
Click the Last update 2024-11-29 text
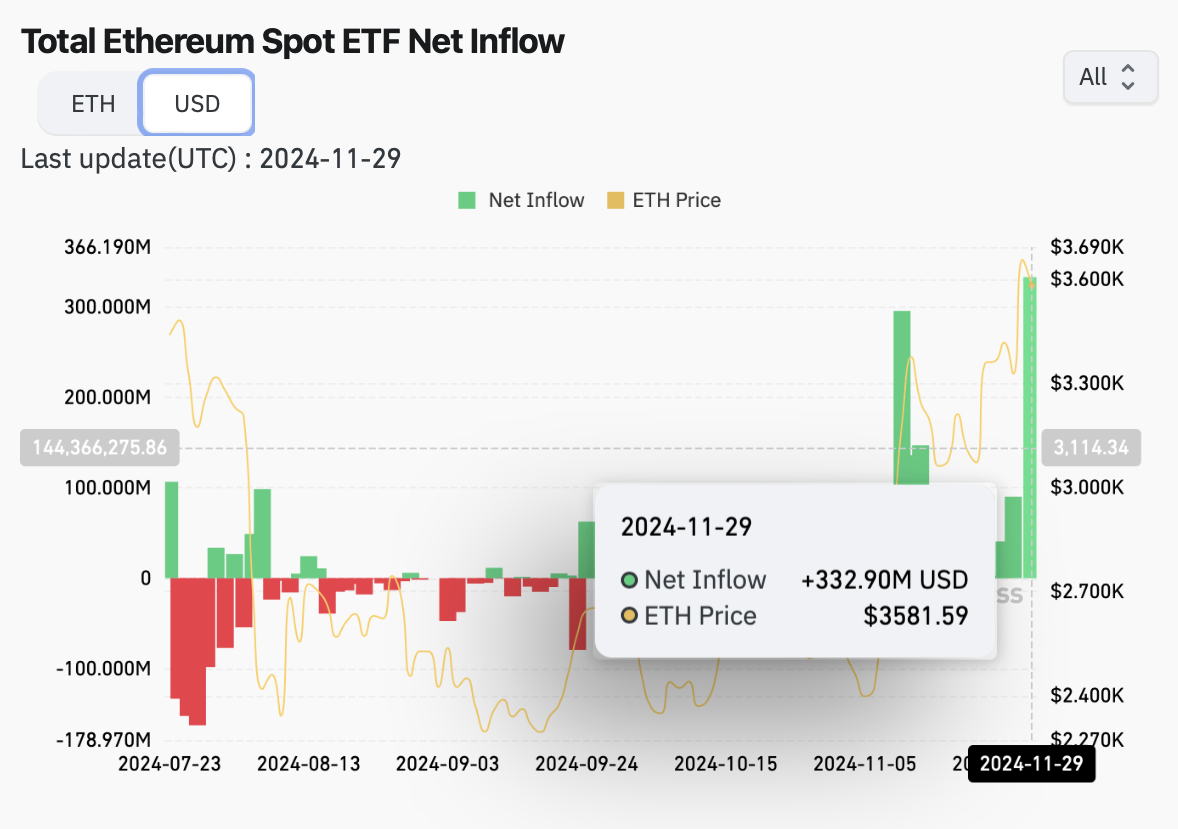(x=210, y=158)
